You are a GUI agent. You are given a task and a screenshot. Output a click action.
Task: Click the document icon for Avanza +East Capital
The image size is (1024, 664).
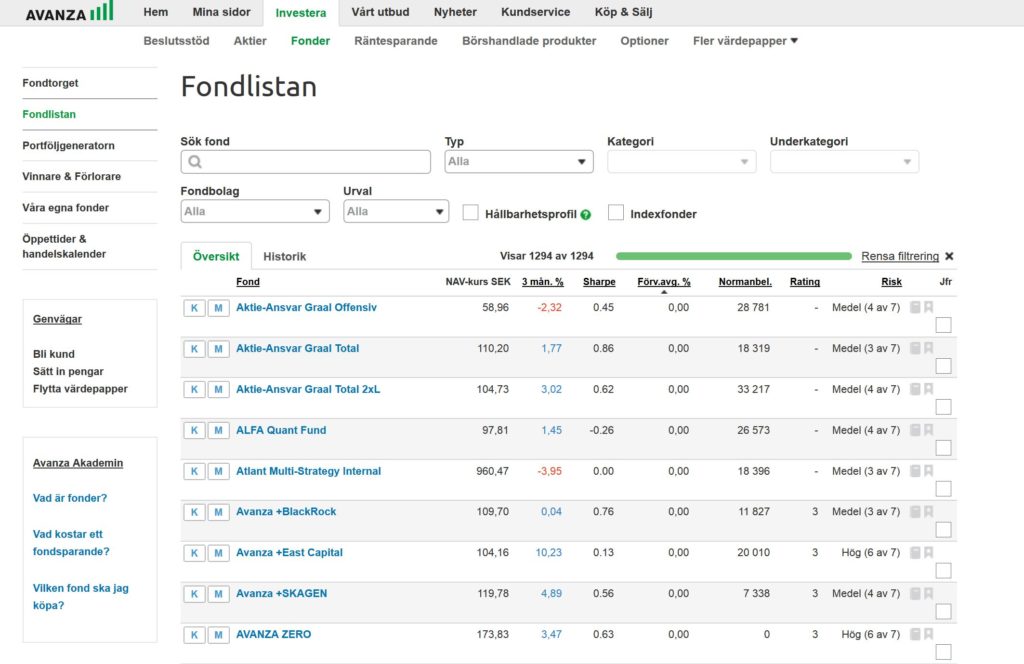[x=916, y=552]
